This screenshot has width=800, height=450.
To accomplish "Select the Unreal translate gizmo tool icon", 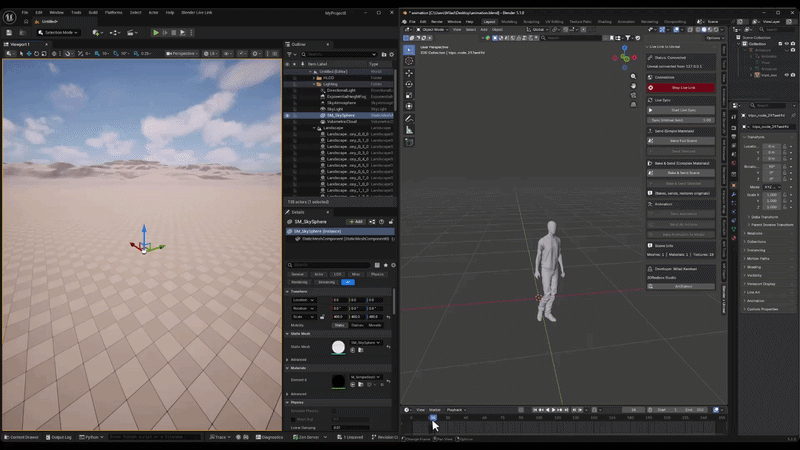I will click(x=29, y=54).
